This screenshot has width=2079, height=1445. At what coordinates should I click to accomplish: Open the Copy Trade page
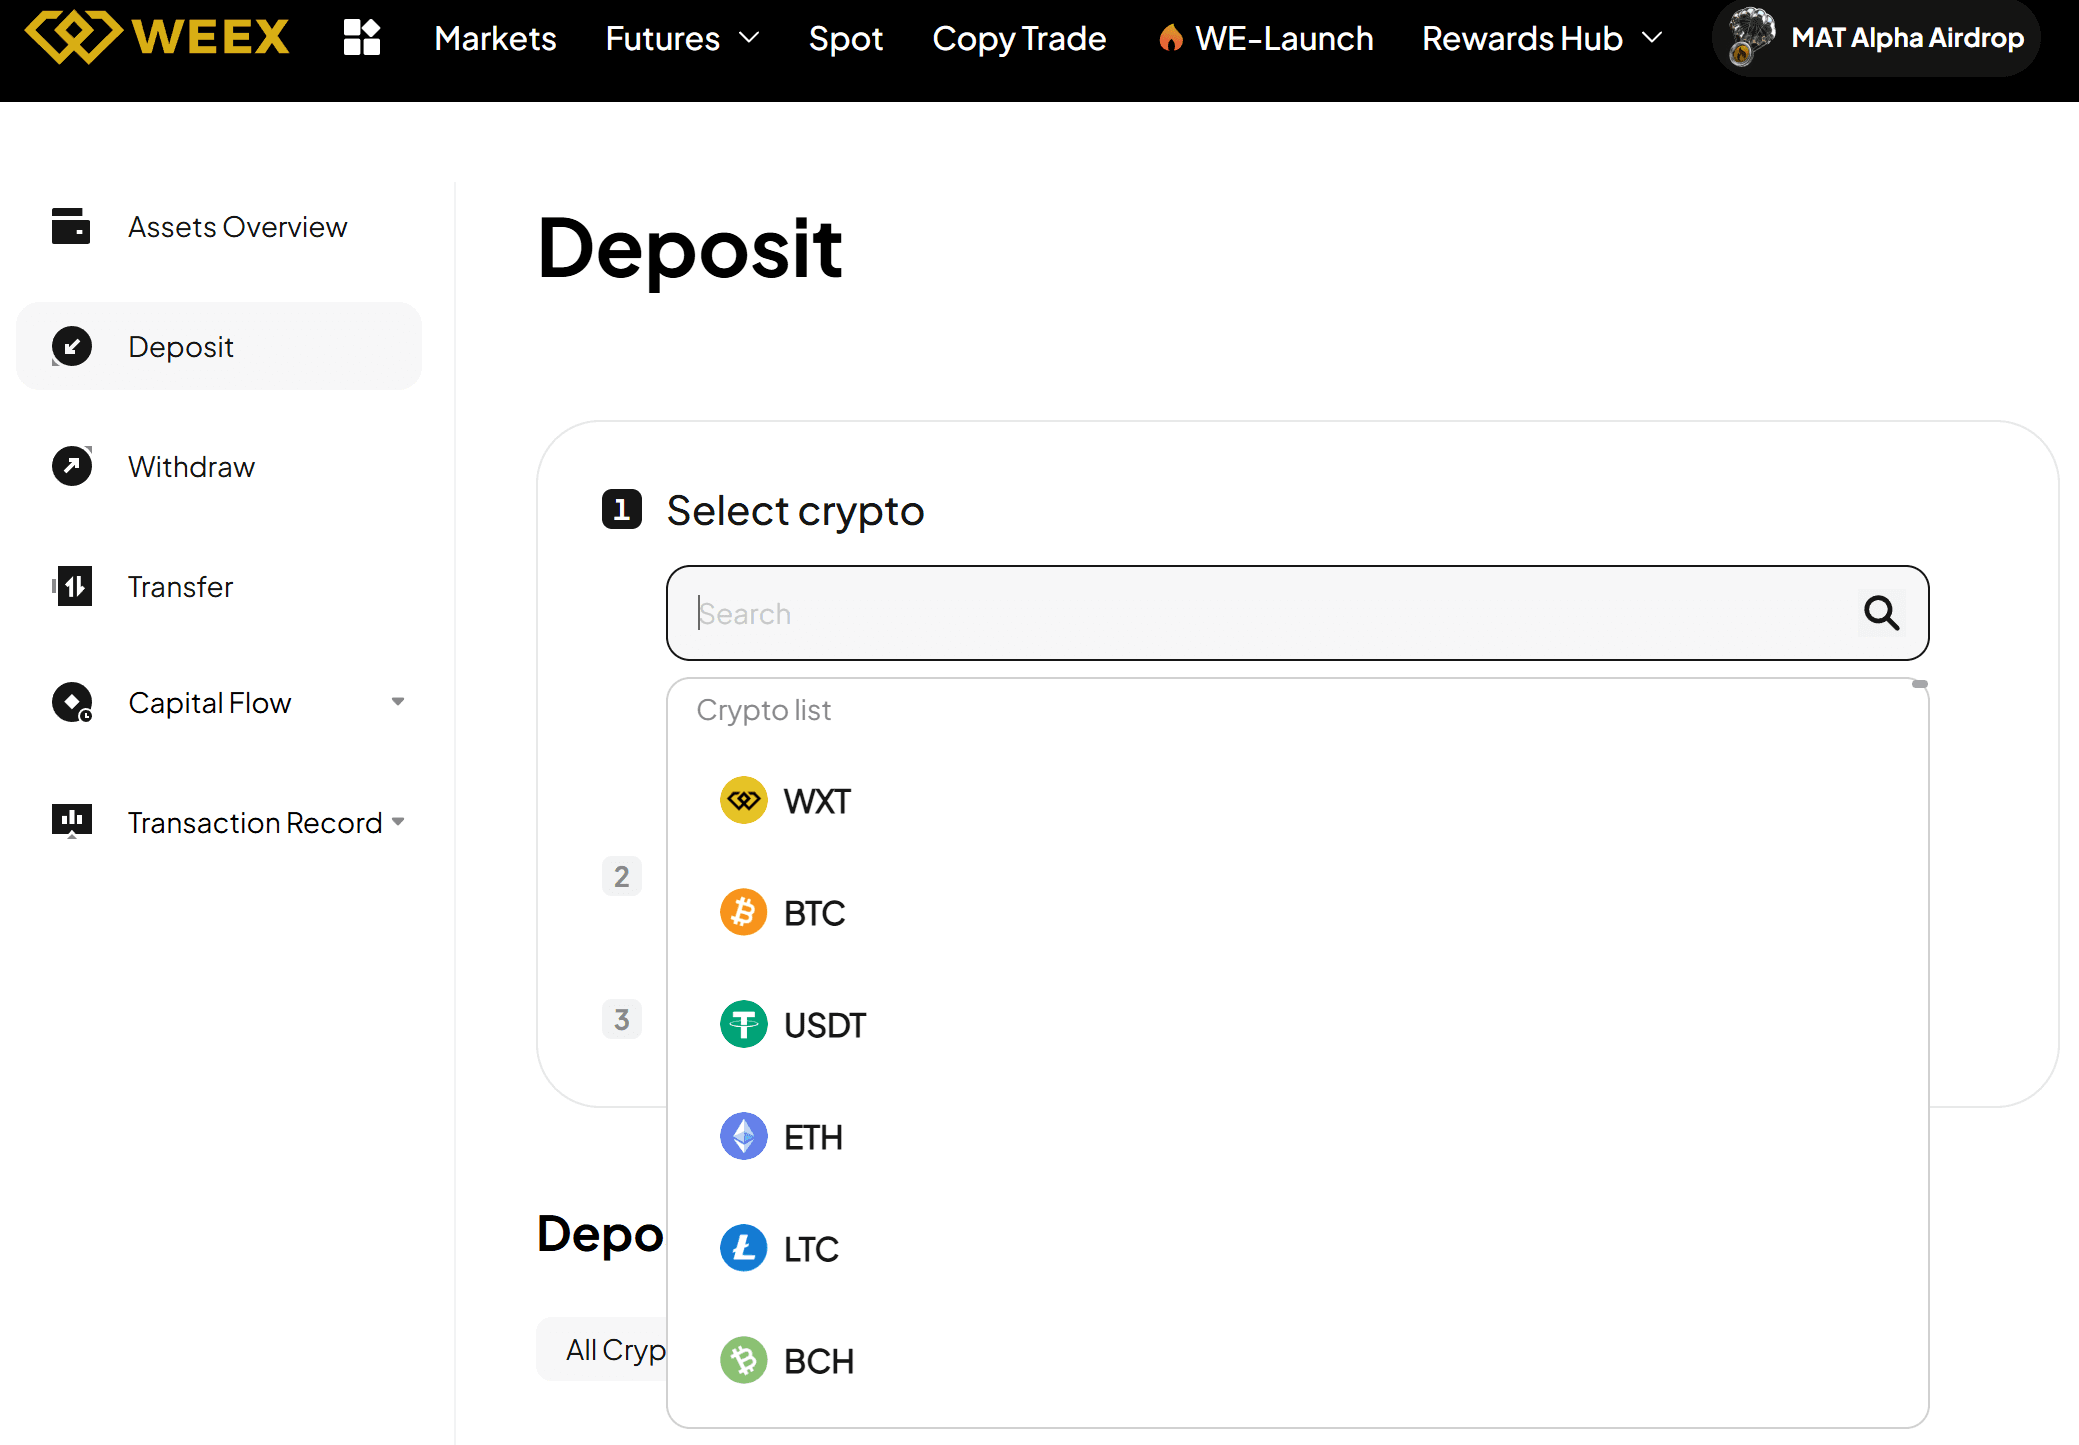pyautogui.click(x=1019, y=38)
